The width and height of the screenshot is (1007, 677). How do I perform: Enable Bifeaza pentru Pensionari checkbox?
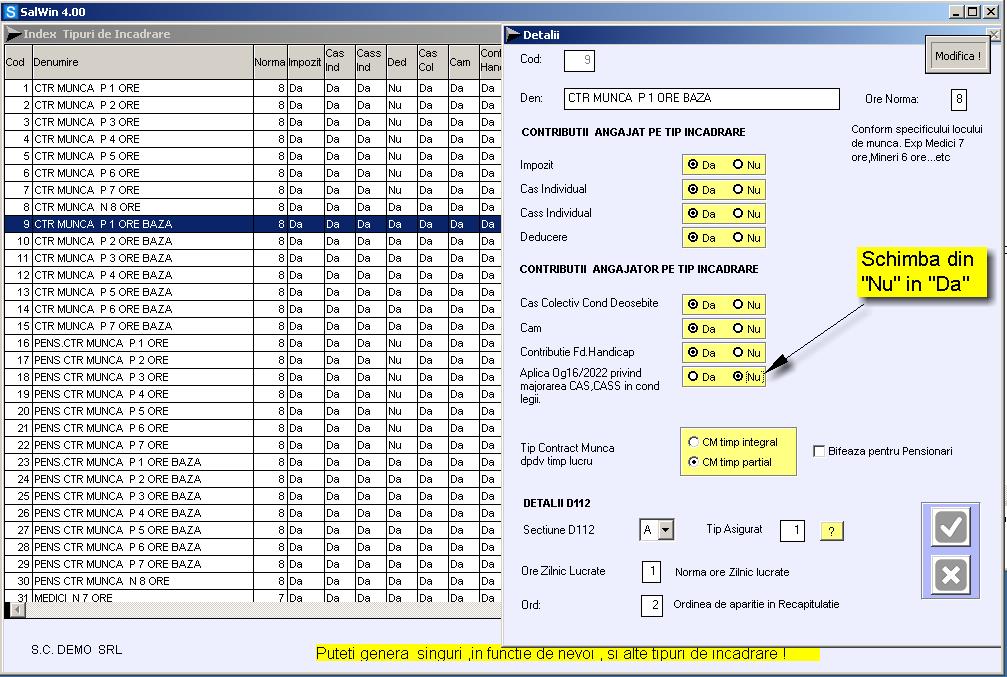pos(819,451)
